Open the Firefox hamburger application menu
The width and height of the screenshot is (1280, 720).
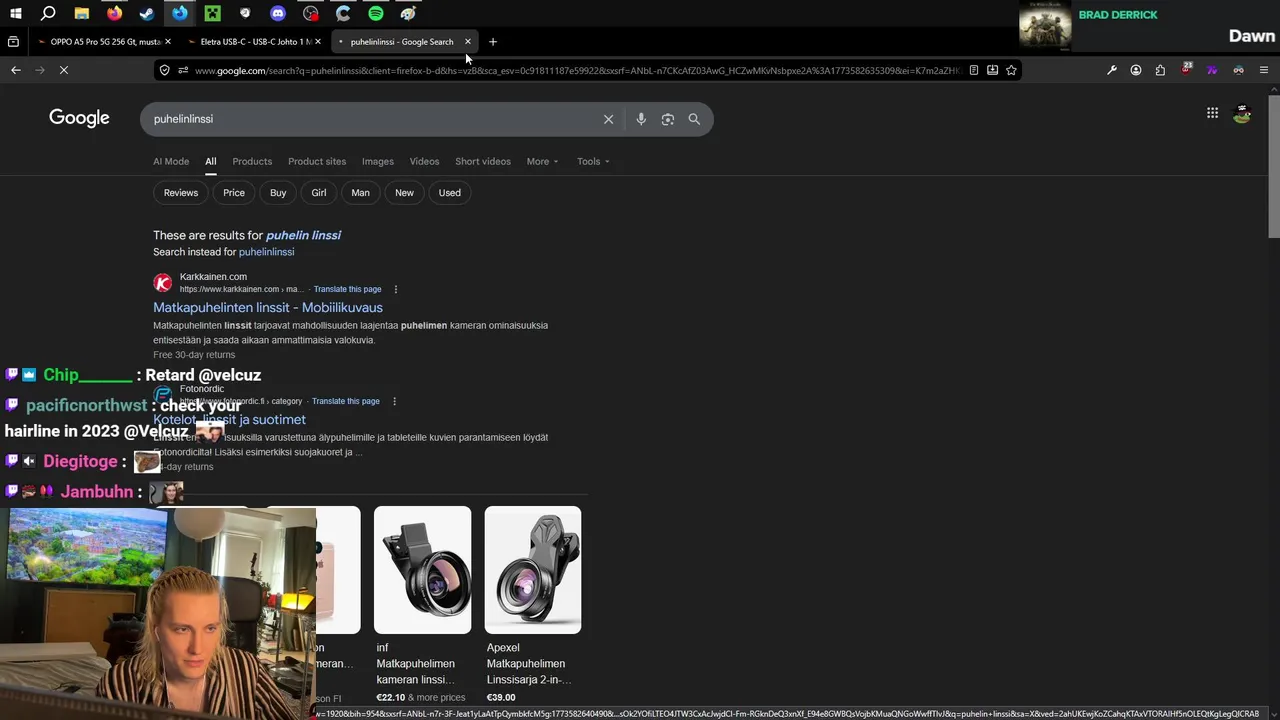(1264, 70)
